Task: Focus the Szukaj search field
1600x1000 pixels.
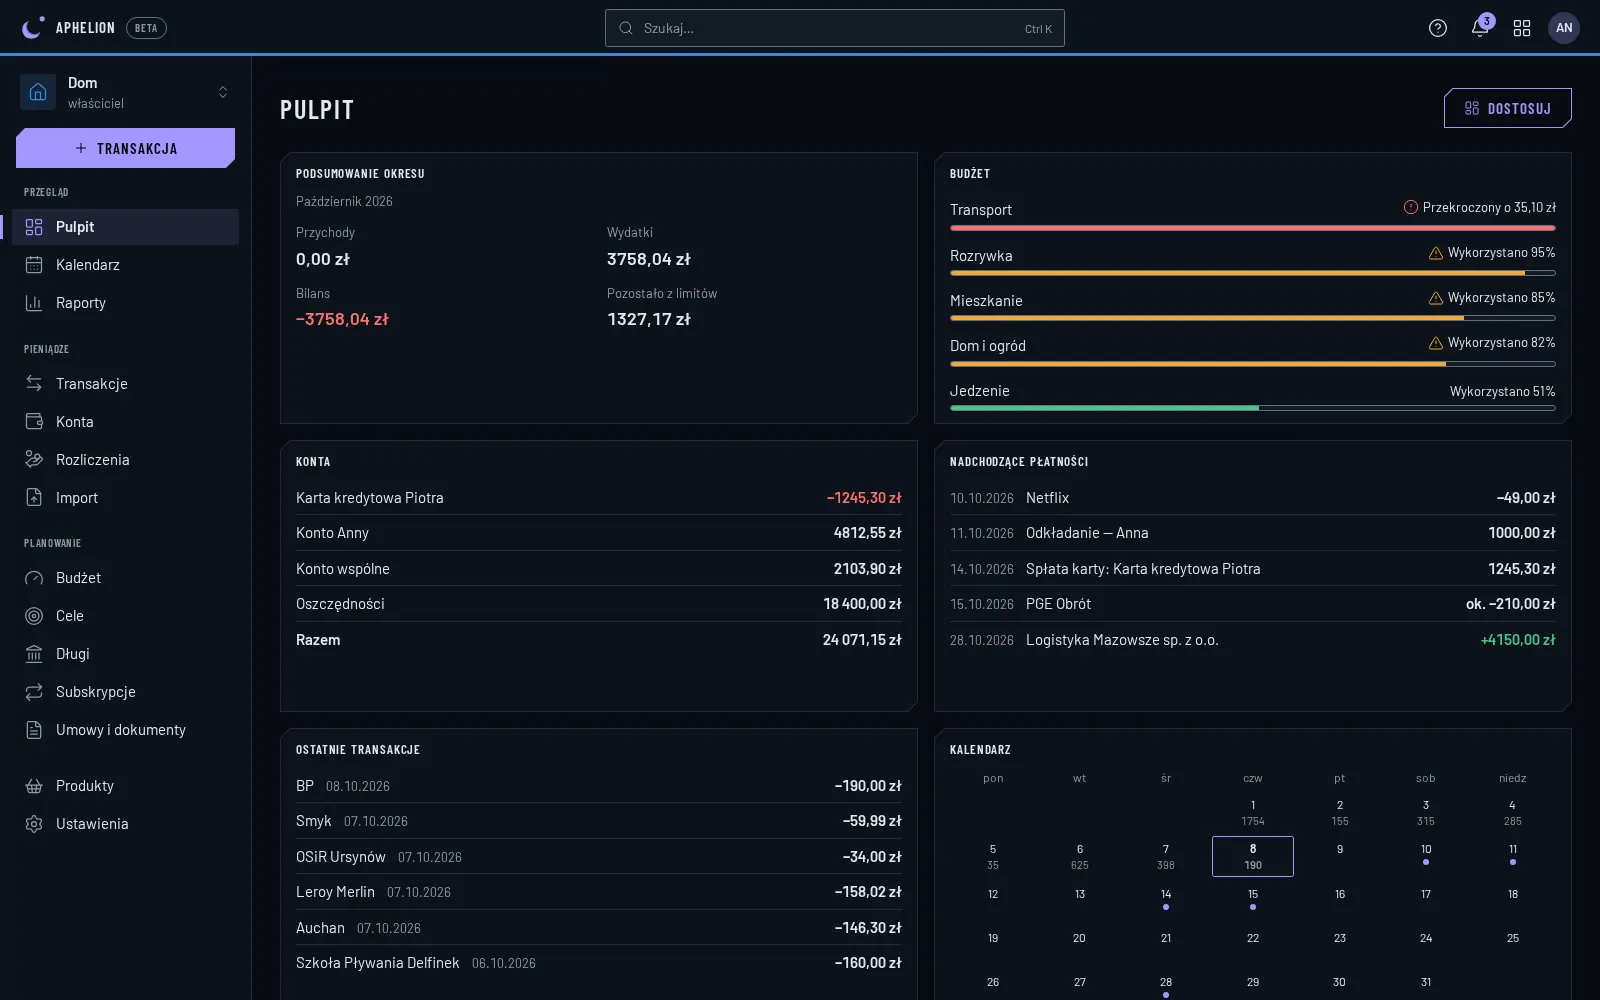Action: (835, 28)
